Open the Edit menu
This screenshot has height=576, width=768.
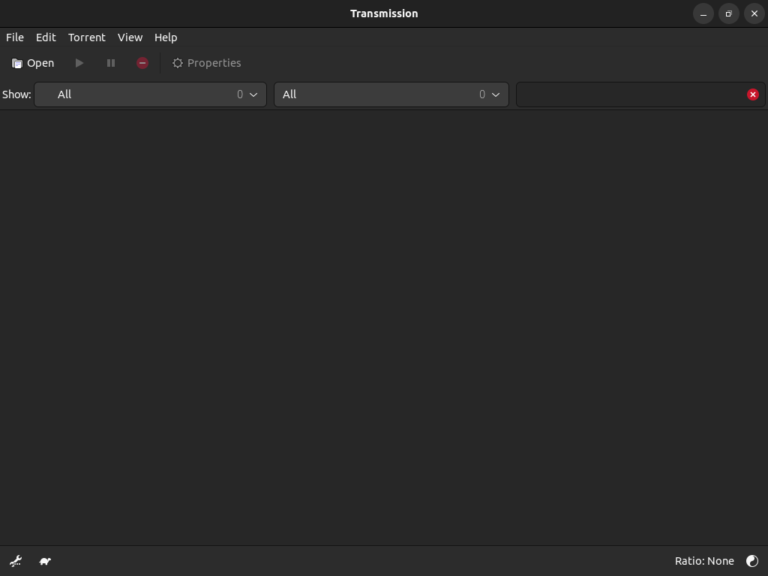[x=46, y=37]
